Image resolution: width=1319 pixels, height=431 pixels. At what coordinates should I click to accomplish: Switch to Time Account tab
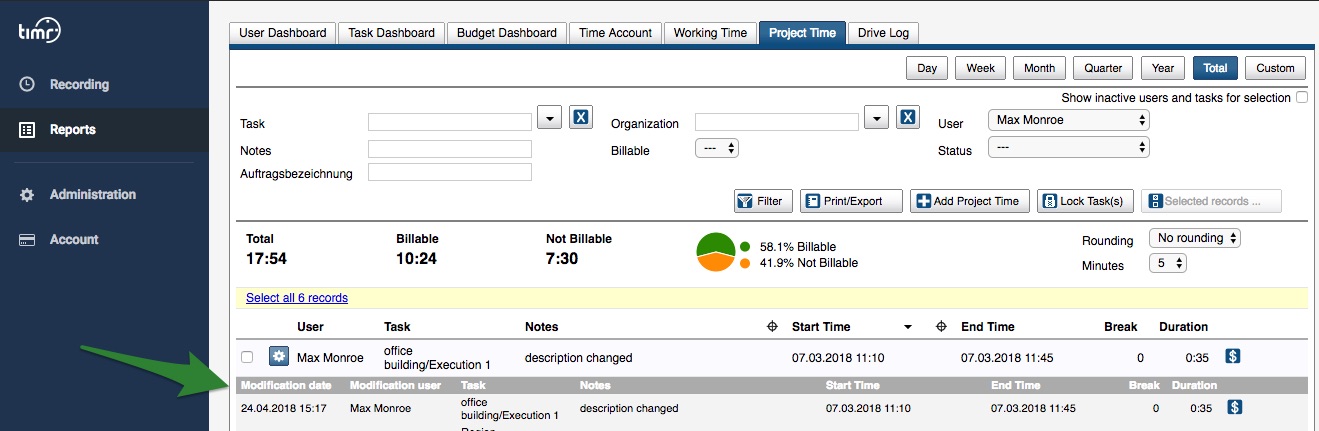coord(616,33)
